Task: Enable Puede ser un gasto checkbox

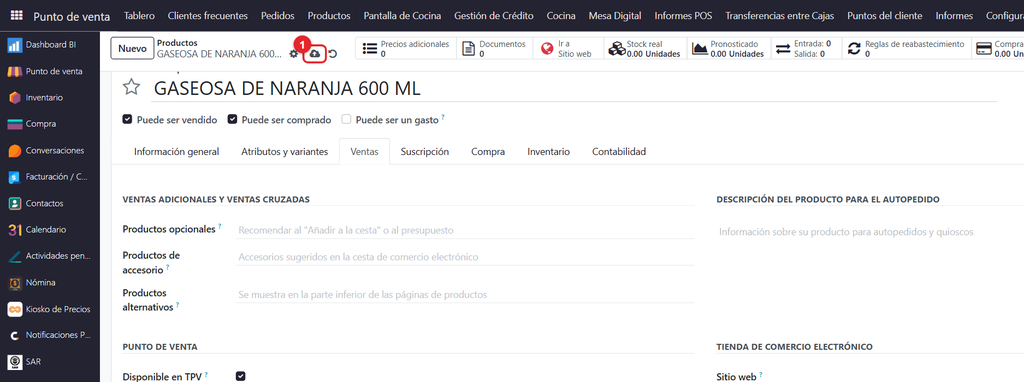Action: point(347,119)
